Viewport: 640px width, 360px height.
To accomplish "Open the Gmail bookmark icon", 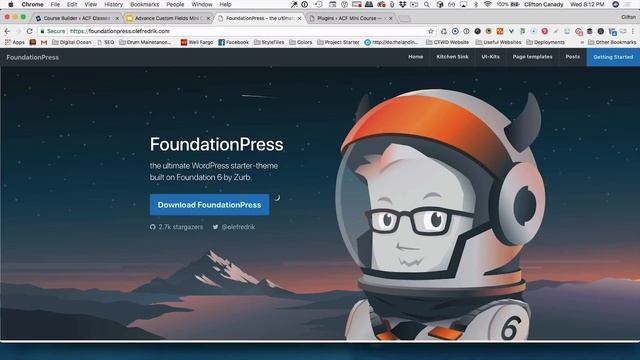I will pyautogui.click(x=44, y=42).
